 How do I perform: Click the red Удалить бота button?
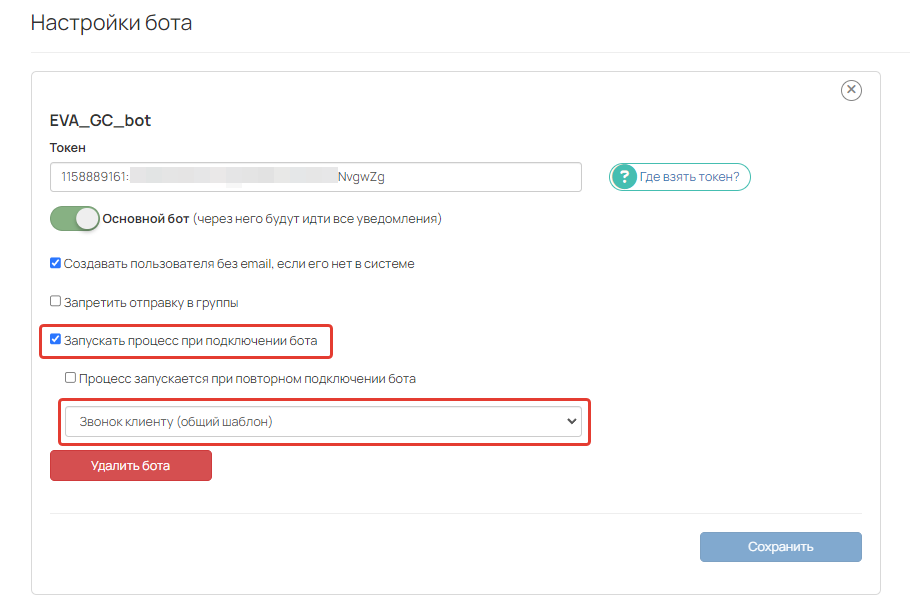(x=131, y=466)
